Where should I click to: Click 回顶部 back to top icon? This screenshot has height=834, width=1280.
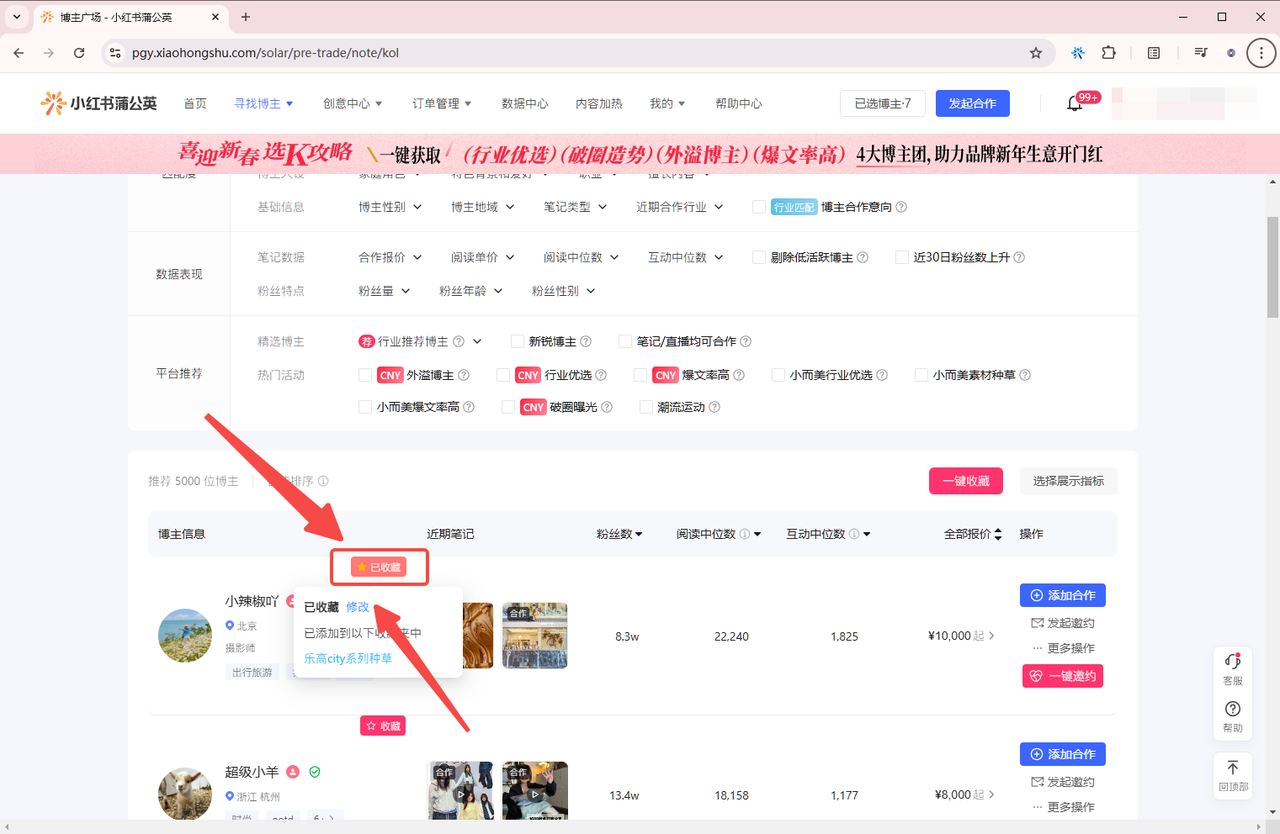coord(1232,768)
